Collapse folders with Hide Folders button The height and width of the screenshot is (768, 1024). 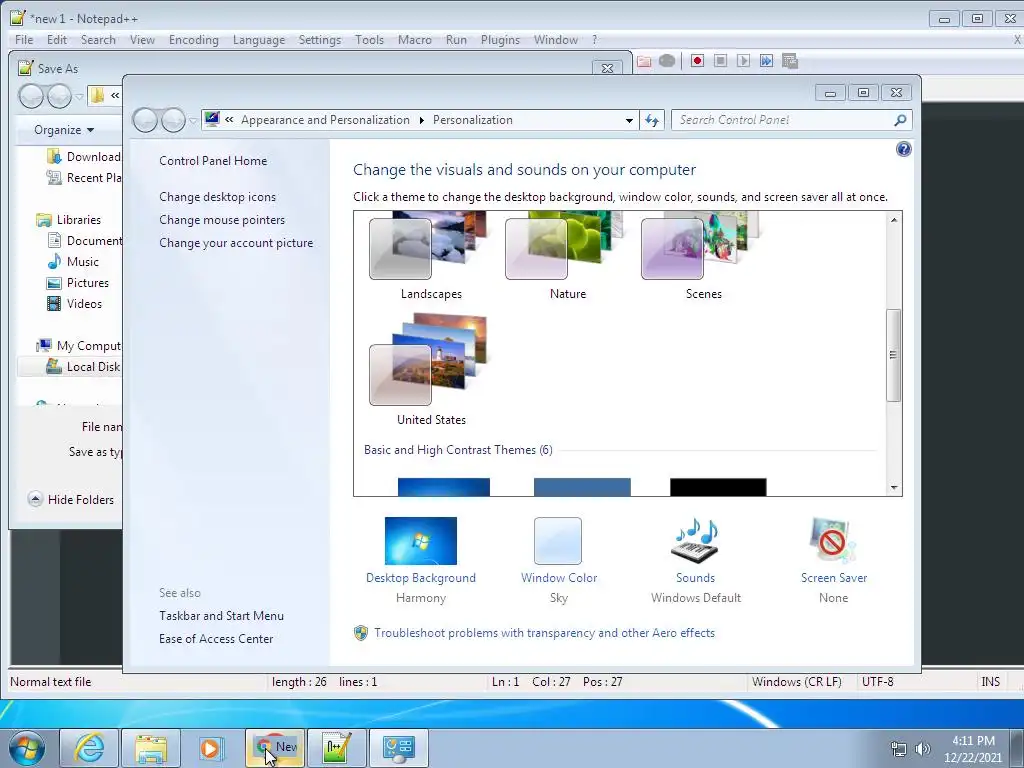point(71,500)
